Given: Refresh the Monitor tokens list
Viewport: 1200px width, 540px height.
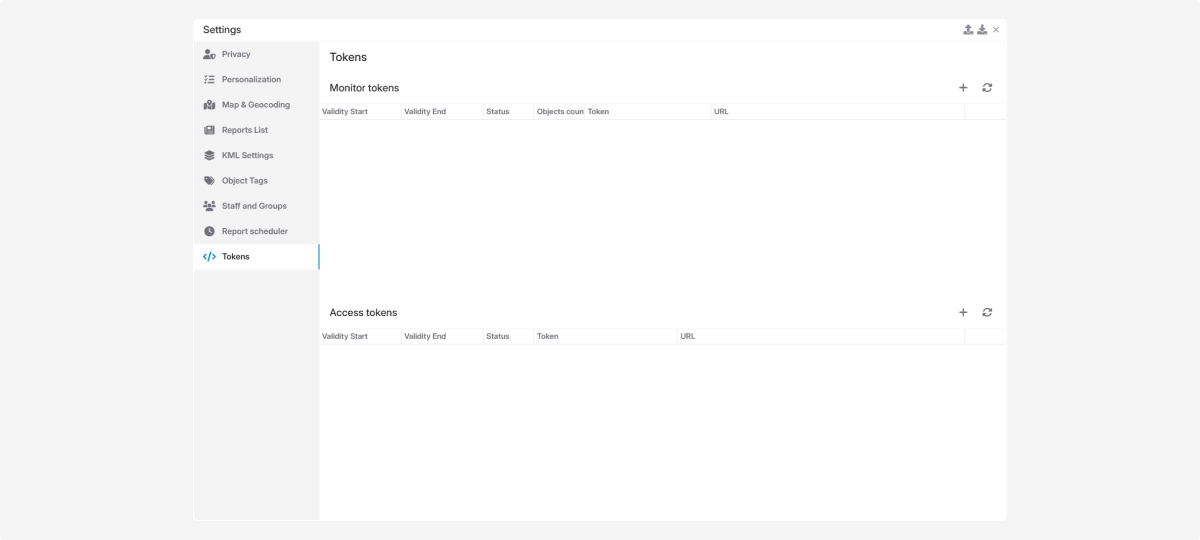Looking at the screenshot, I should point(987,88).
